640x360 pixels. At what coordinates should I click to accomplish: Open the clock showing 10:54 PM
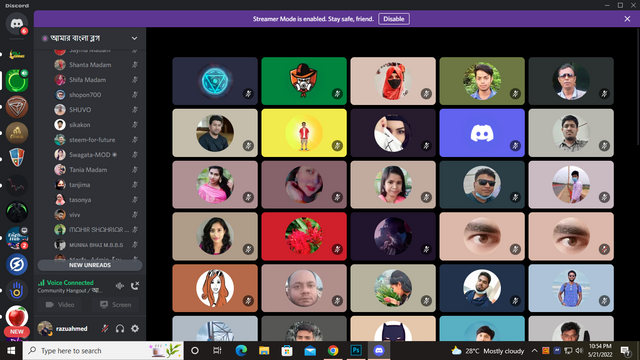[600, 351]
